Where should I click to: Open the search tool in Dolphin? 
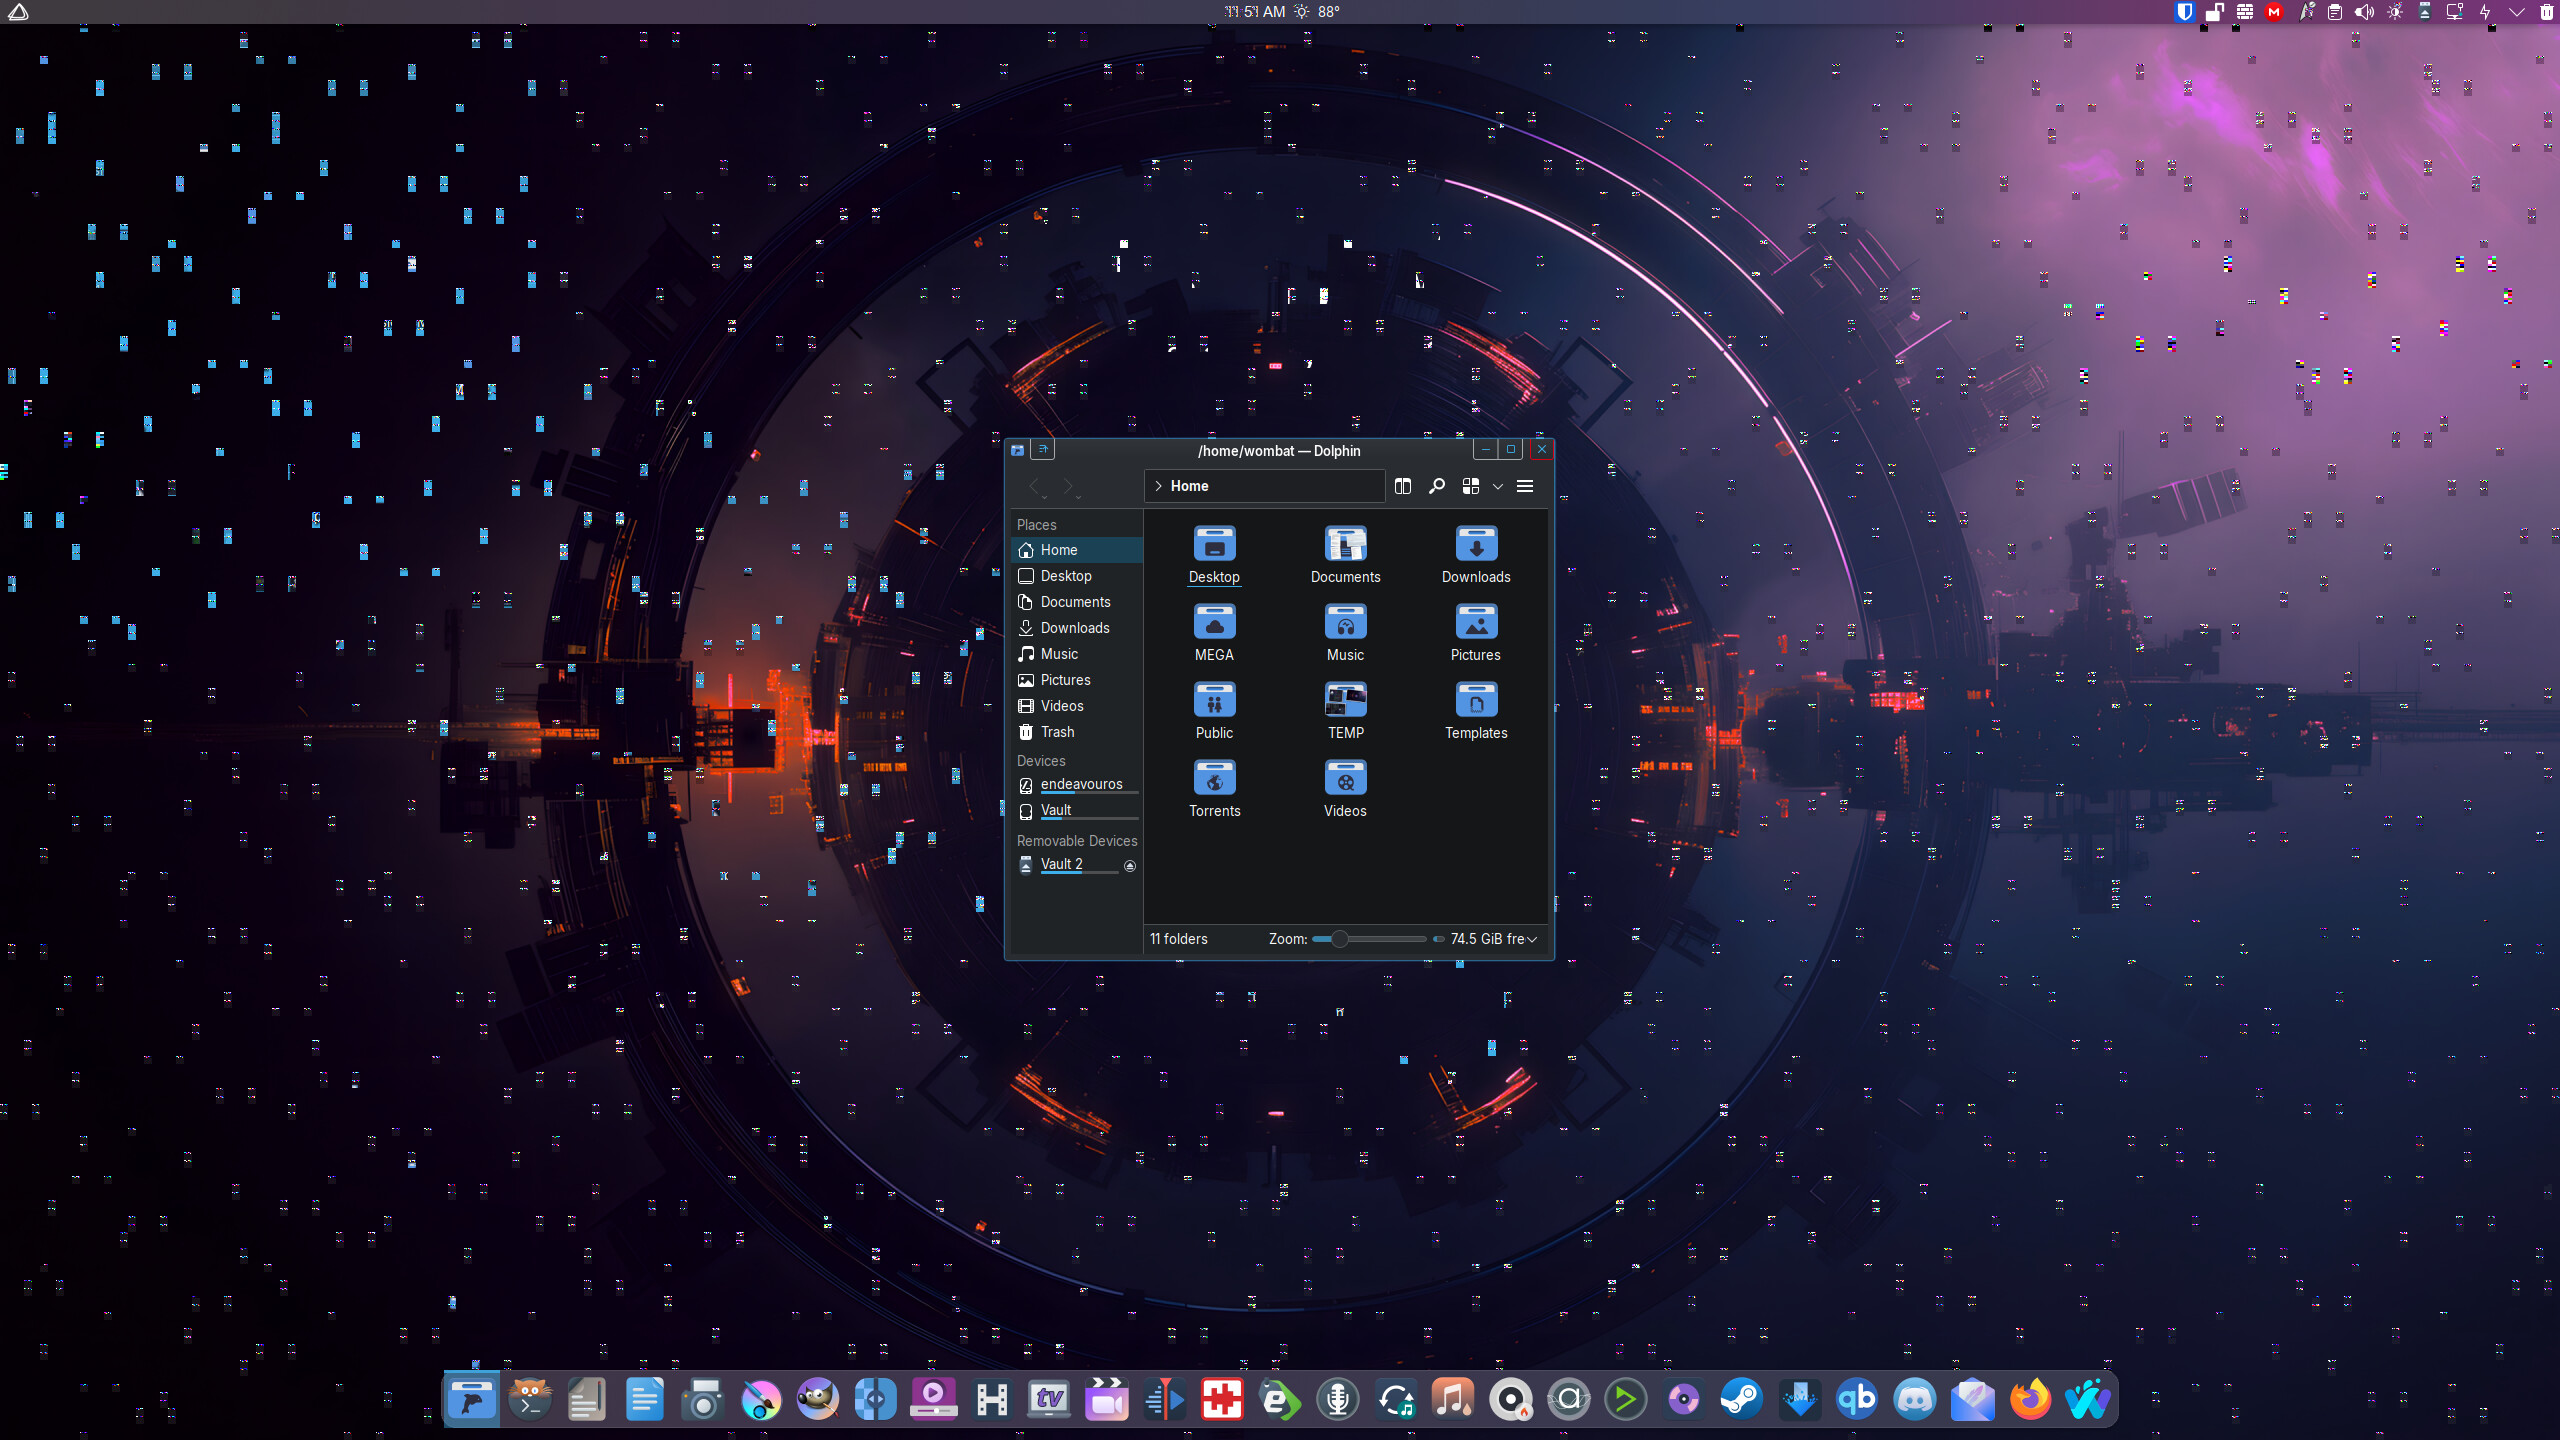pyautogui.click(x=1436, y=486)
